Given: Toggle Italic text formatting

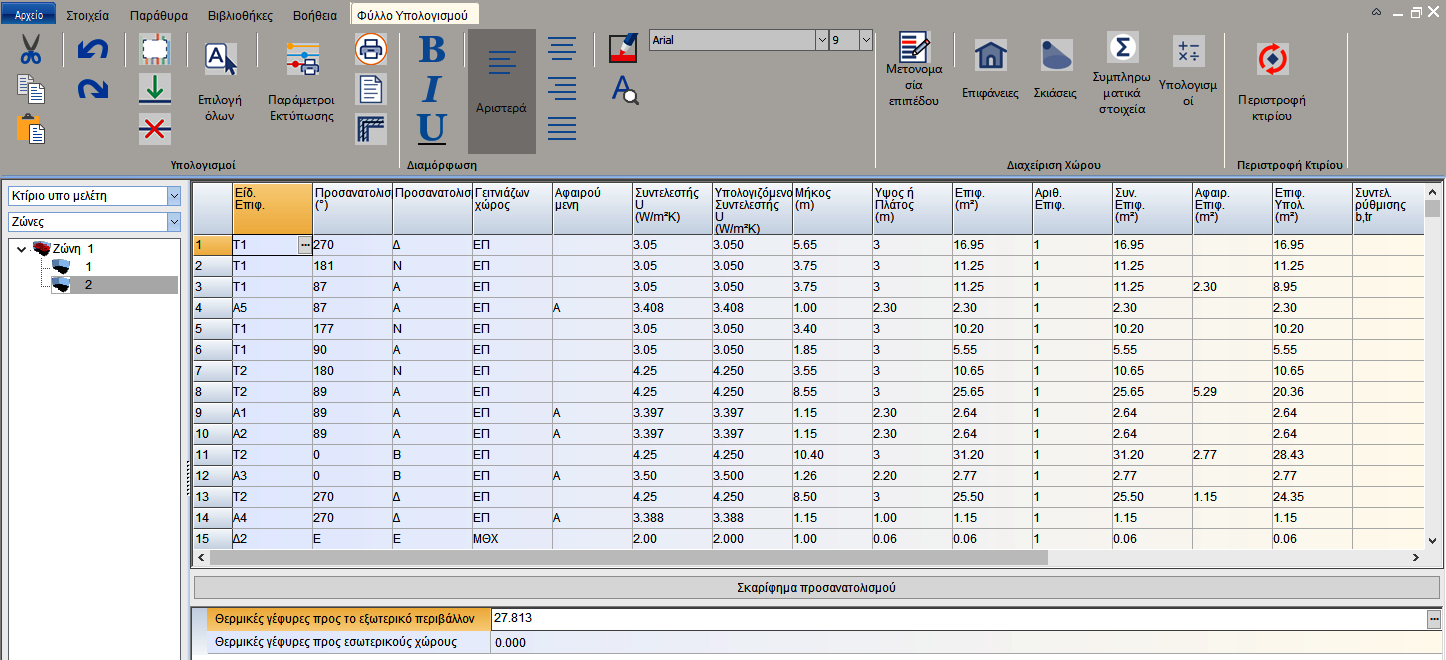Looking at the screenshot, I should (431, 89).
